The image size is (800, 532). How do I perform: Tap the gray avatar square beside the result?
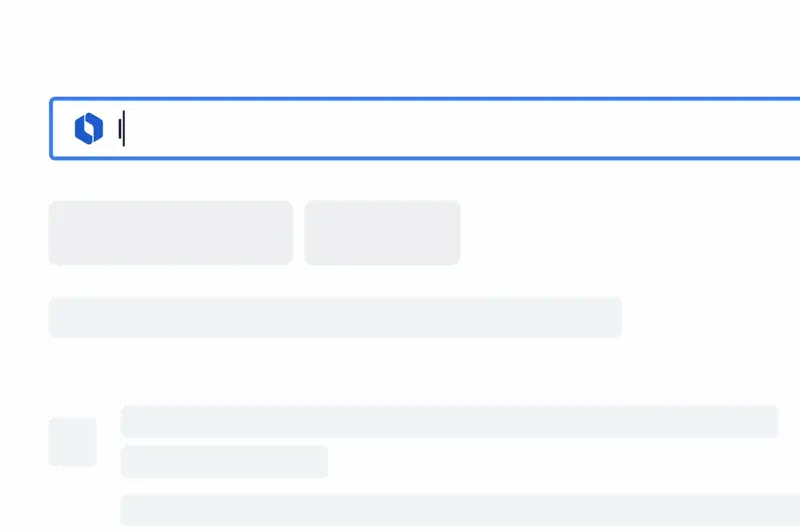(x=73, y=442)
